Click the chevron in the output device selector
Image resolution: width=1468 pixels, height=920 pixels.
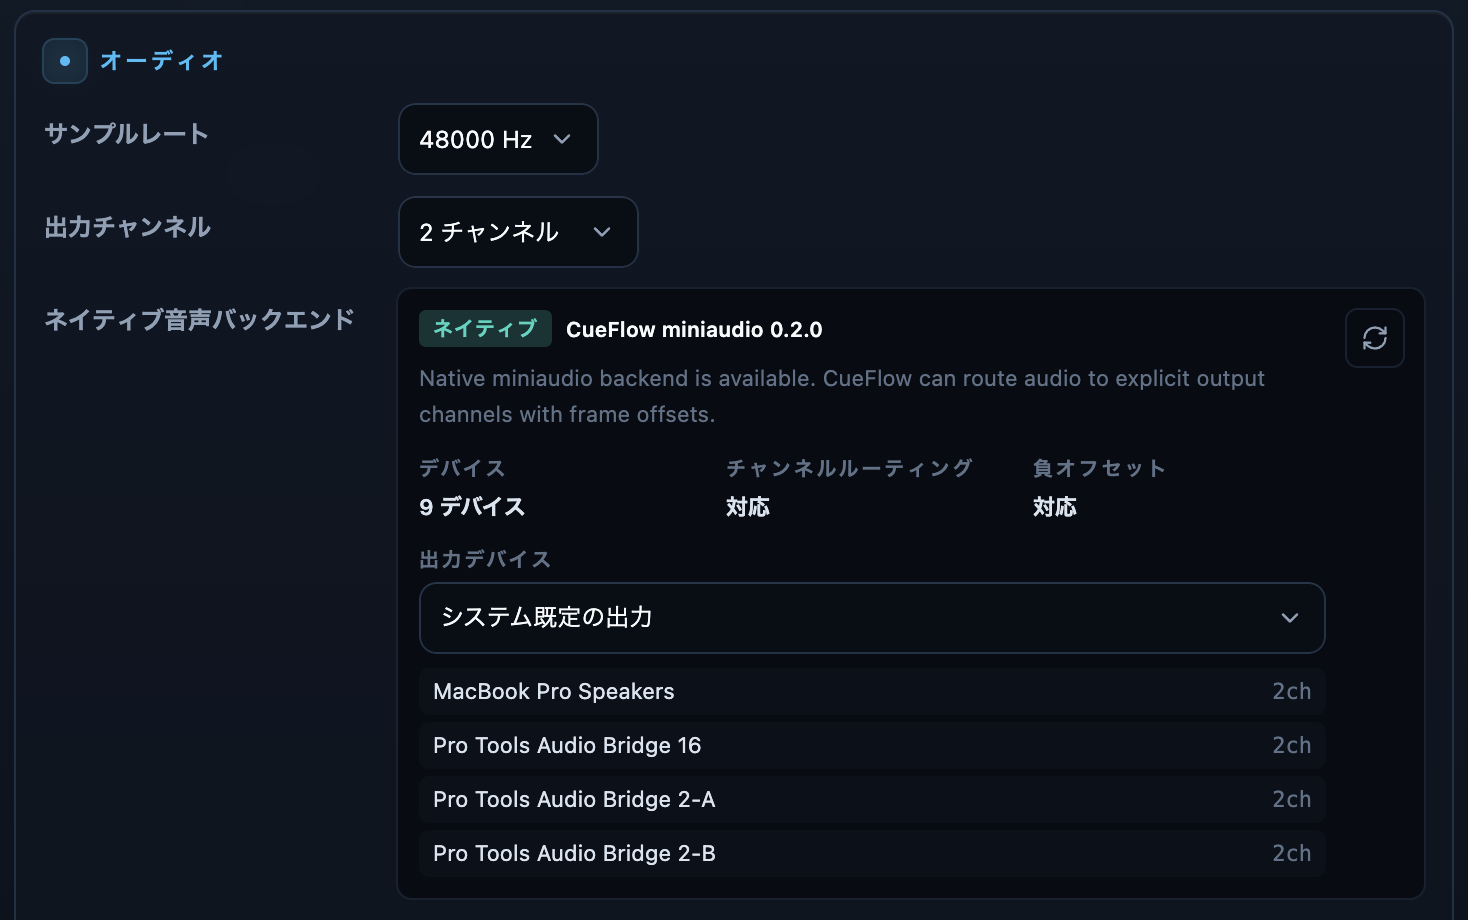point(1290,618)
